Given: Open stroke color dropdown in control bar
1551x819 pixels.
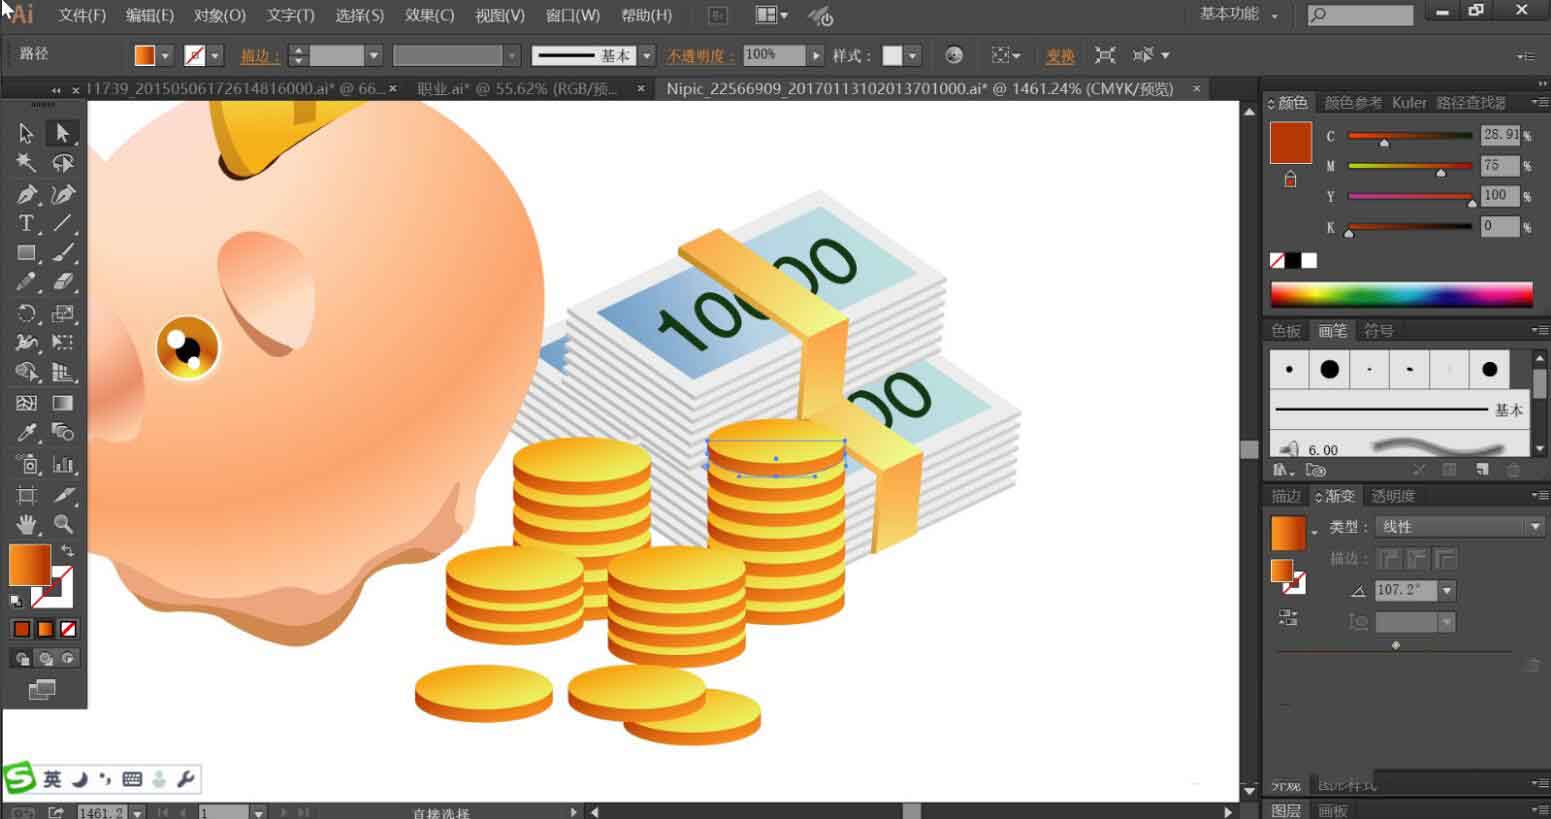Looking at the screenshot, I should [215, 56].
